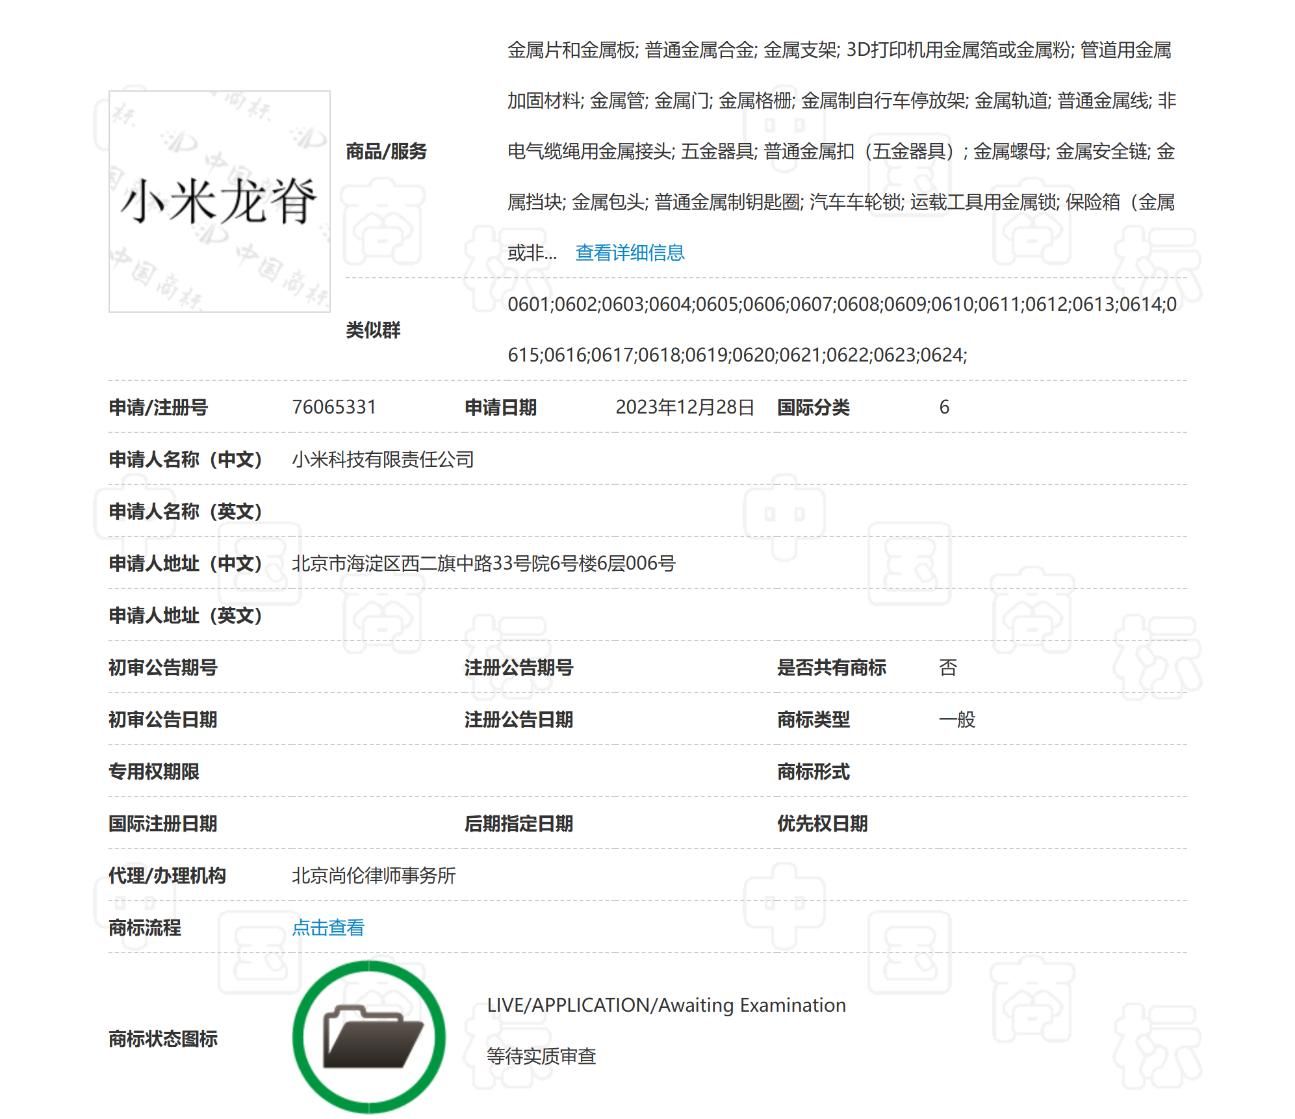This screenshot has width=1295, height=1119.
Task: Click the 商标形式 label
Action: pos(814,772)
